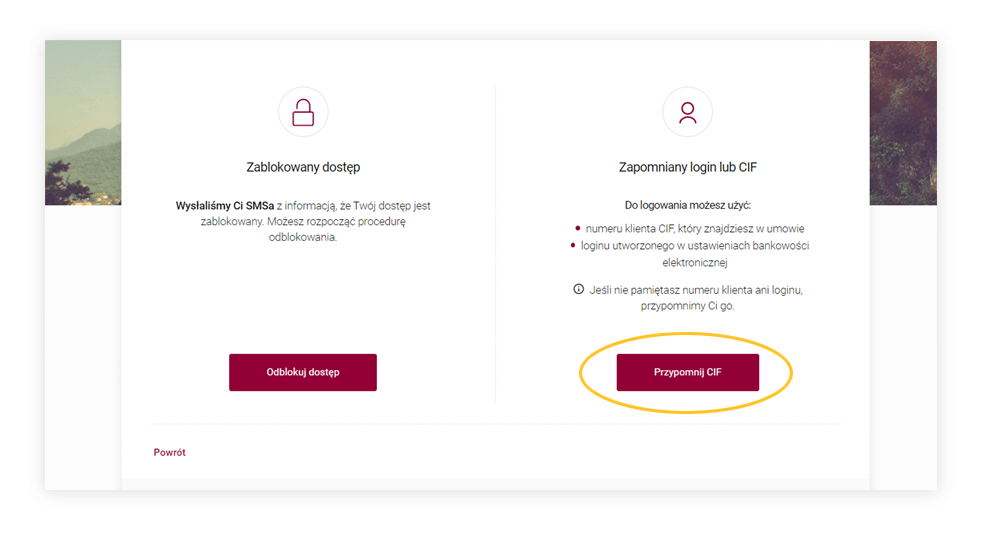Click the "przypomnimy Ci go." text line
The height and width of the screenshot is (540, 990).
[687, 306]
